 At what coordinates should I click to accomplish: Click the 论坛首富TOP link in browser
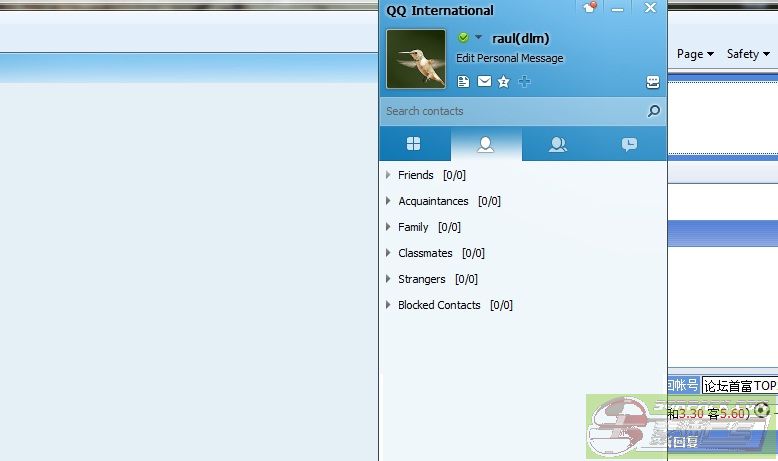(x=740, y=386)
